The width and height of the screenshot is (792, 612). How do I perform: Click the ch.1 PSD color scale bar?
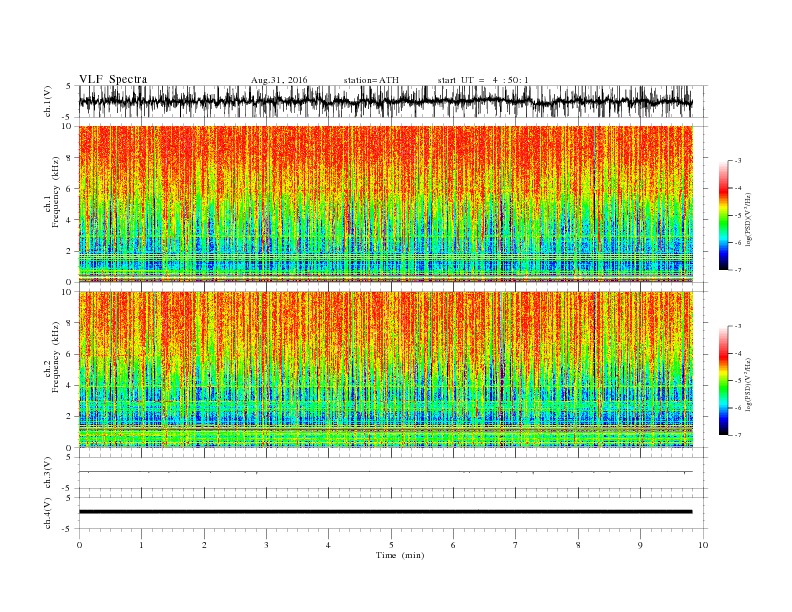pos(723,215)
